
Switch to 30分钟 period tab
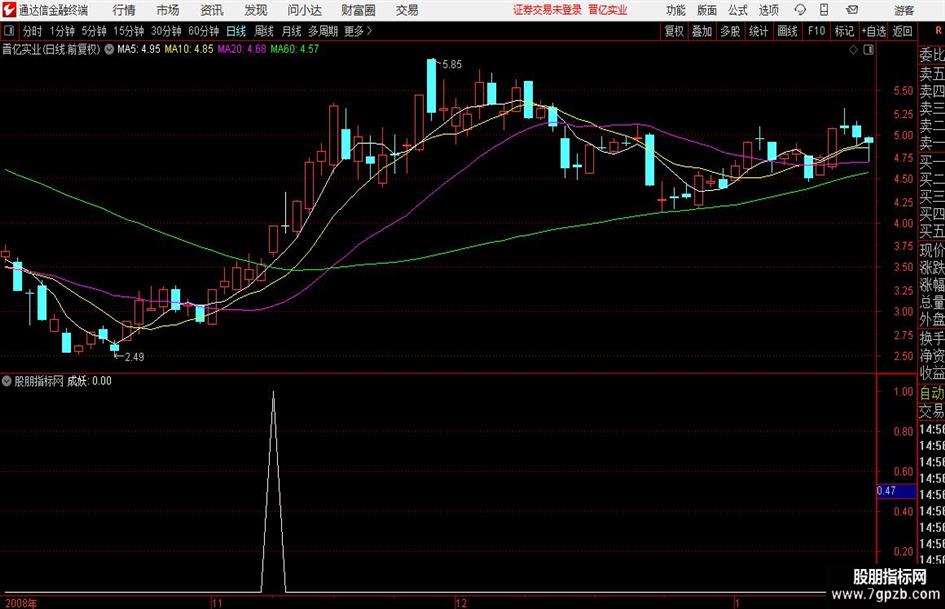point(166,31)
